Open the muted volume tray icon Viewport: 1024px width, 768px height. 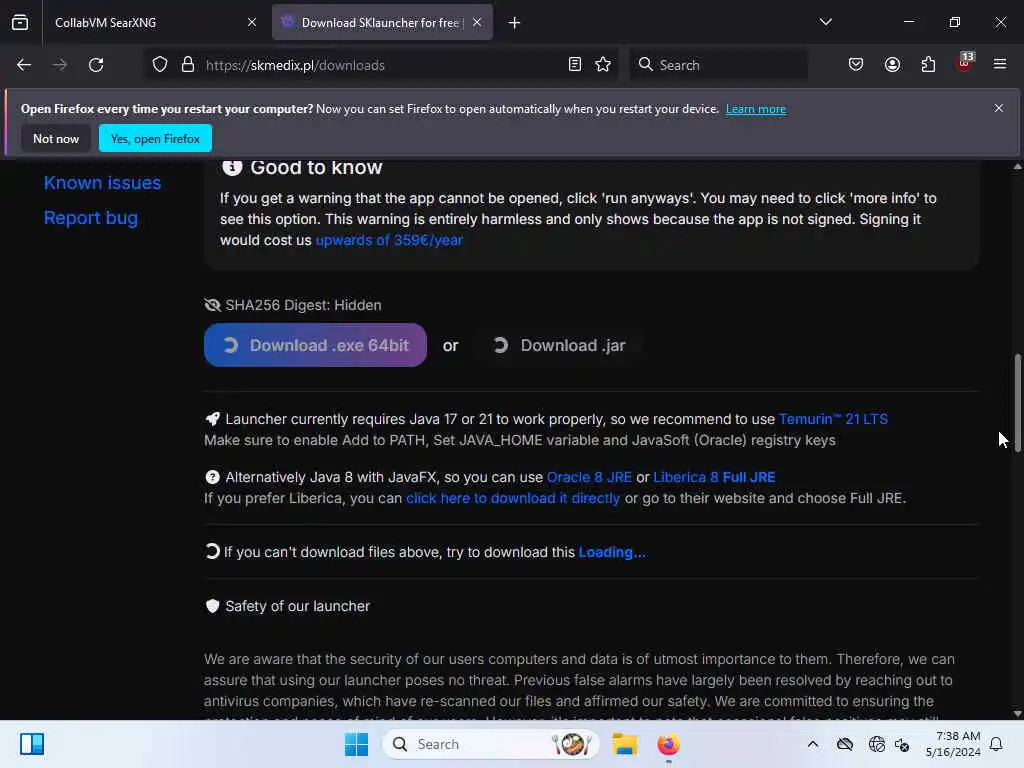(903, 744)
